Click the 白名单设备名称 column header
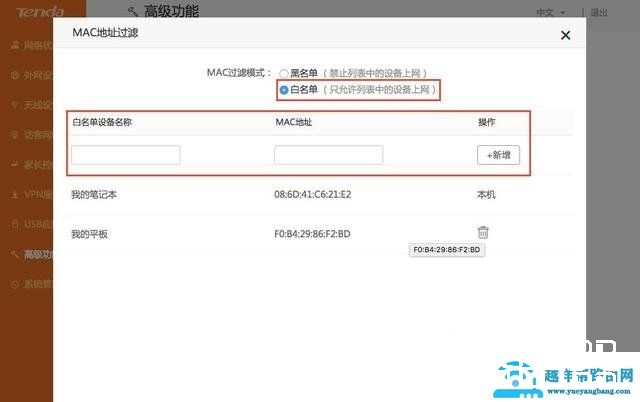 [102, 122]
